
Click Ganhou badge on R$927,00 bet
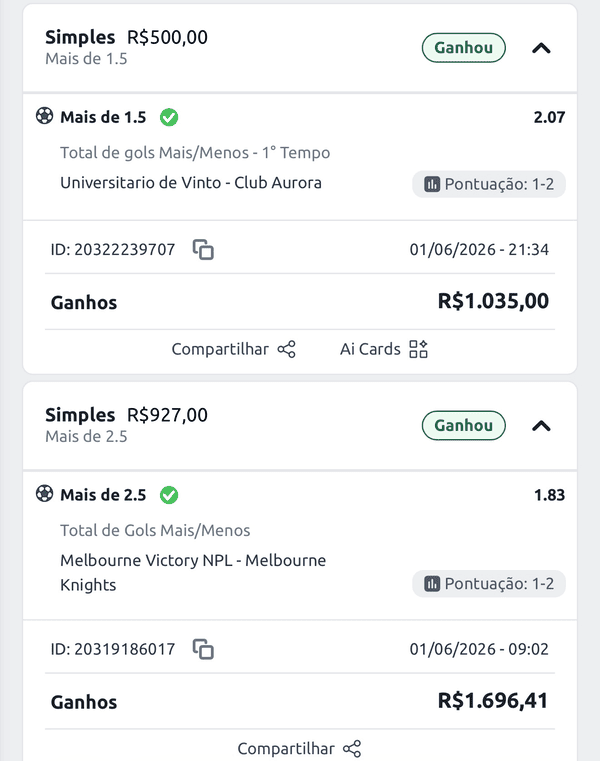click(464, 426)
